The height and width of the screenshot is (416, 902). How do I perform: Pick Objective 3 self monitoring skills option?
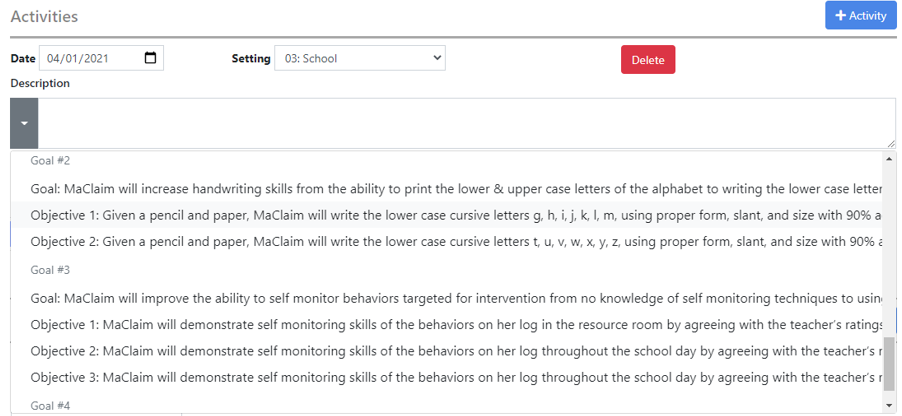(x=455, y=377)
